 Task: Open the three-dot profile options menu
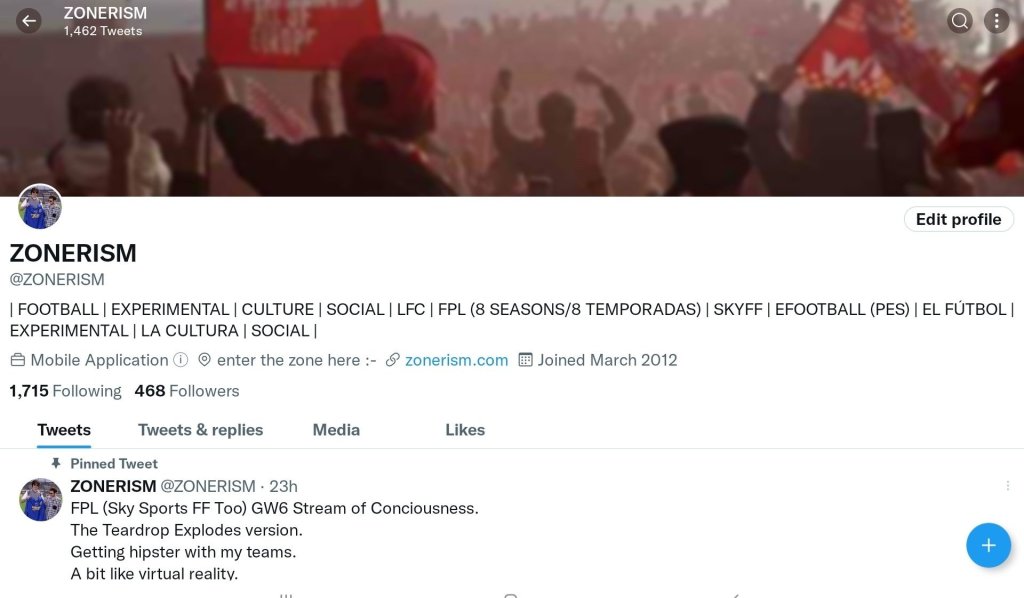click(996, 21)
